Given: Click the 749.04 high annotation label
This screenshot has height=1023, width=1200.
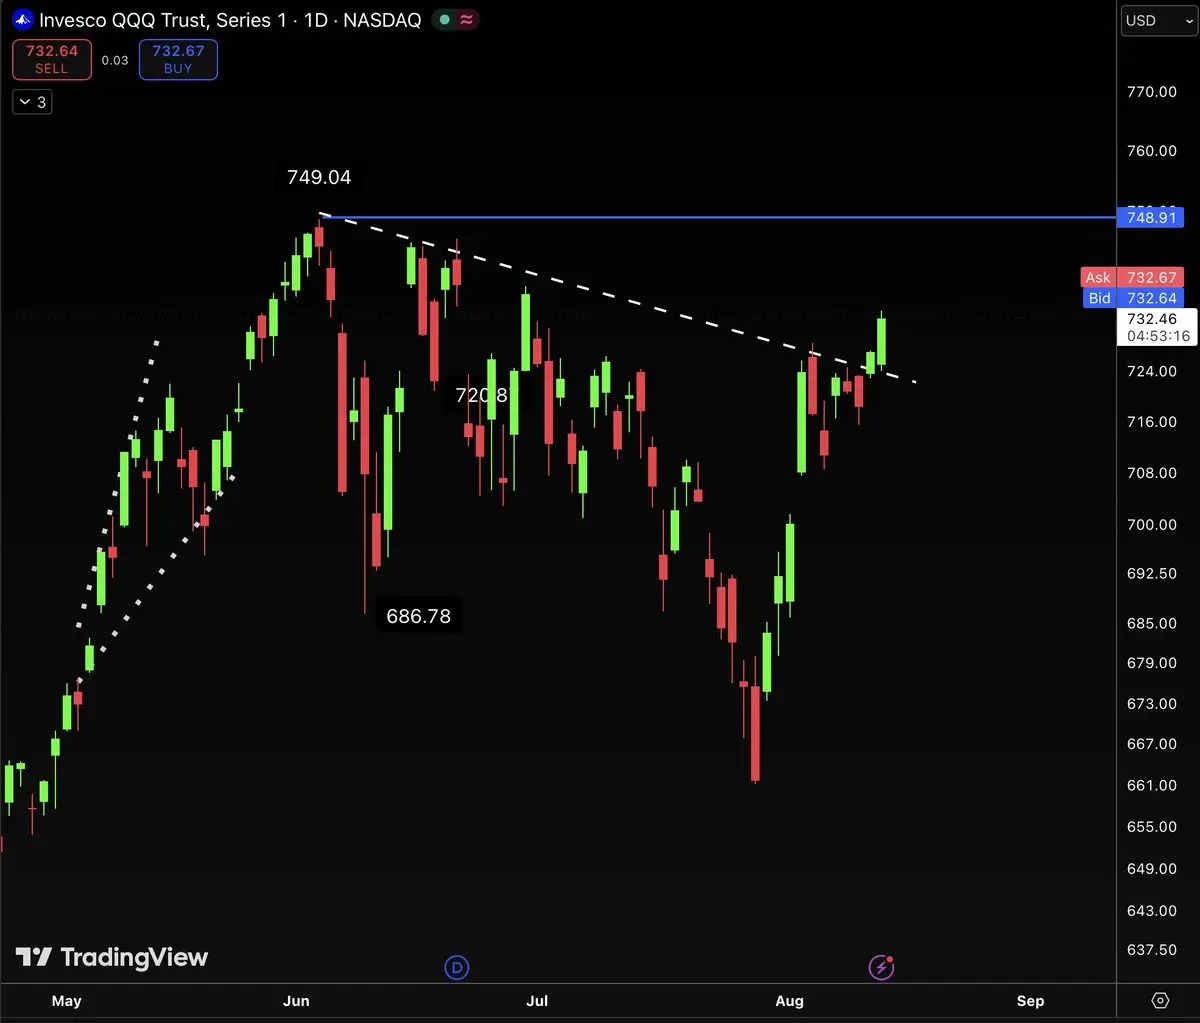Looking at the screenshot, I should tap(319, 177).
